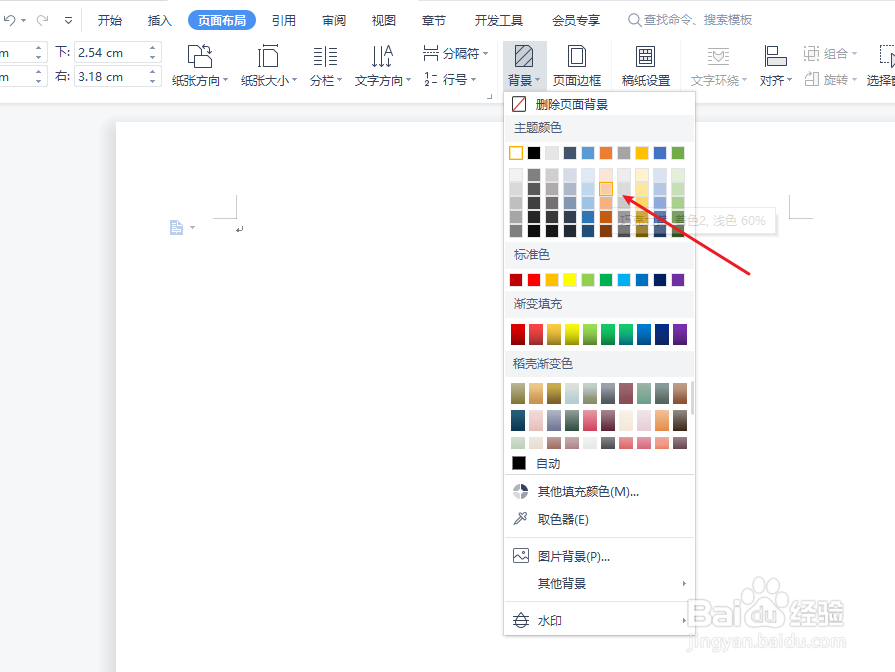
Task: Open the 文字环绕 text wrap dropdown
Action: point(719,66)
